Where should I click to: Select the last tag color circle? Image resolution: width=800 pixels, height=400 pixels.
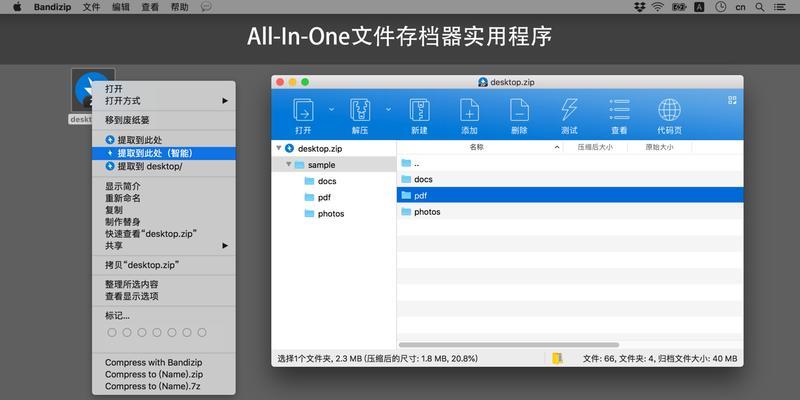coord(202,333)
